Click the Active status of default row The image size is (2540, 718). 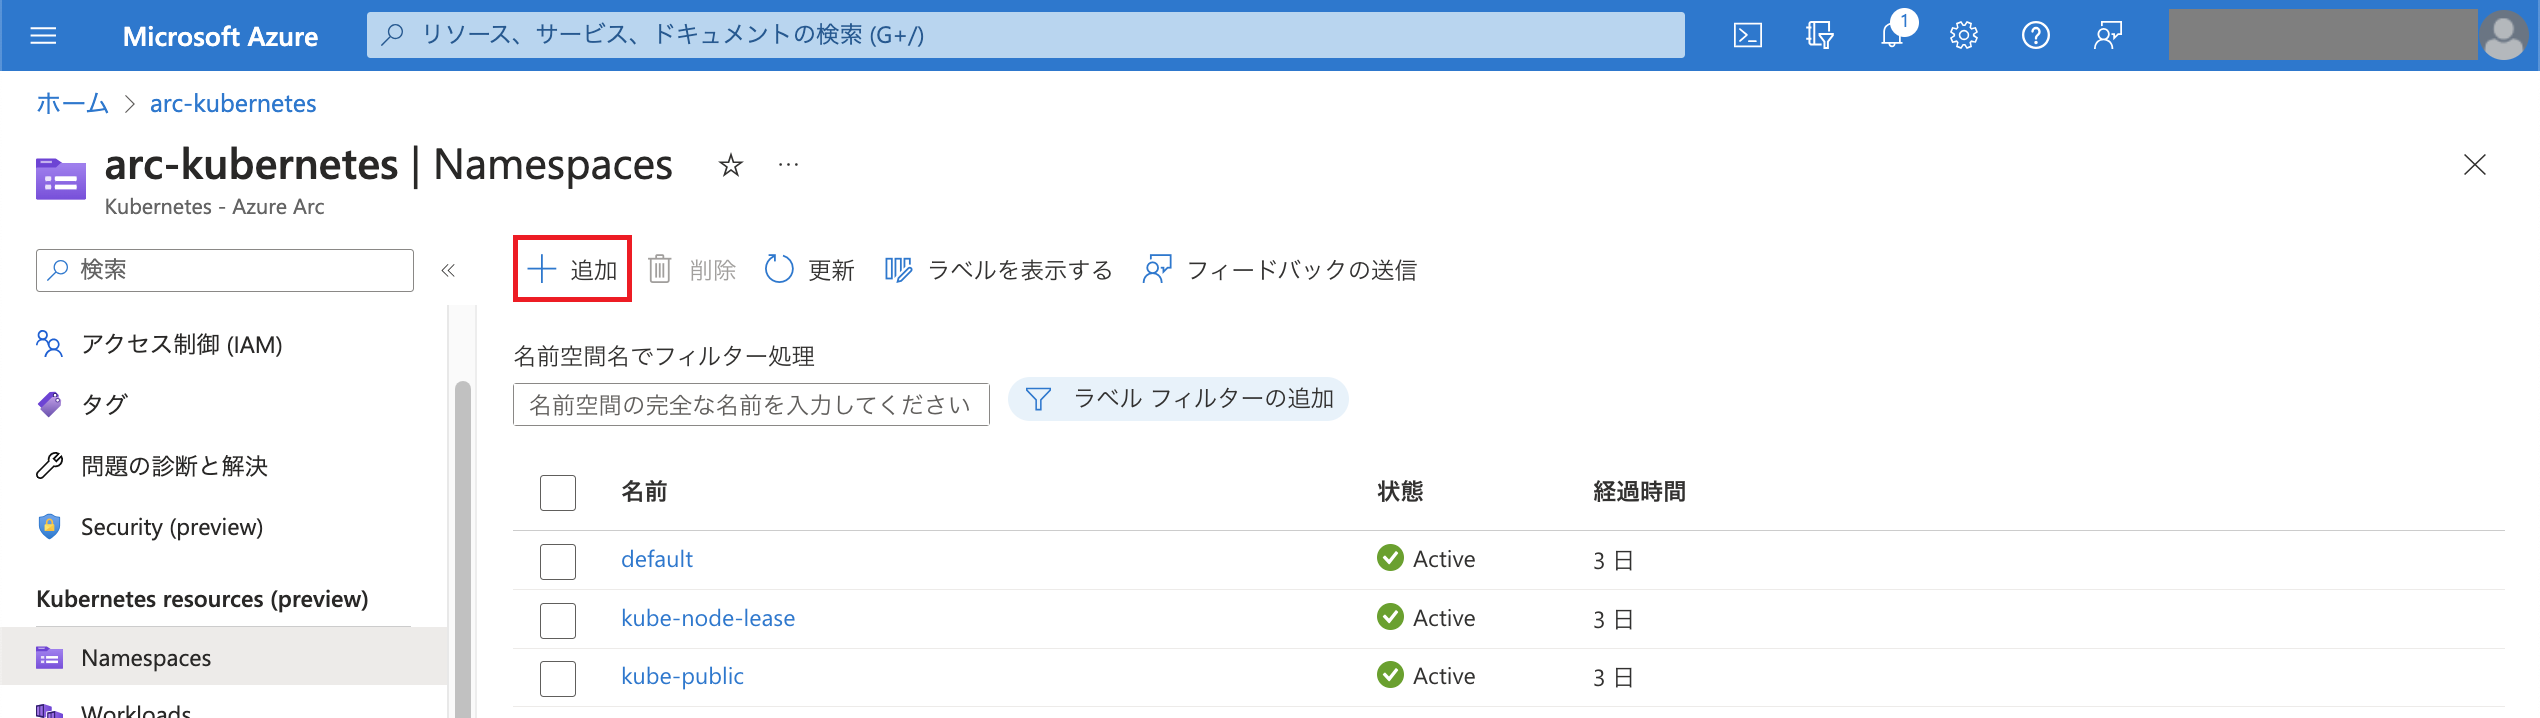point(1426,559)
